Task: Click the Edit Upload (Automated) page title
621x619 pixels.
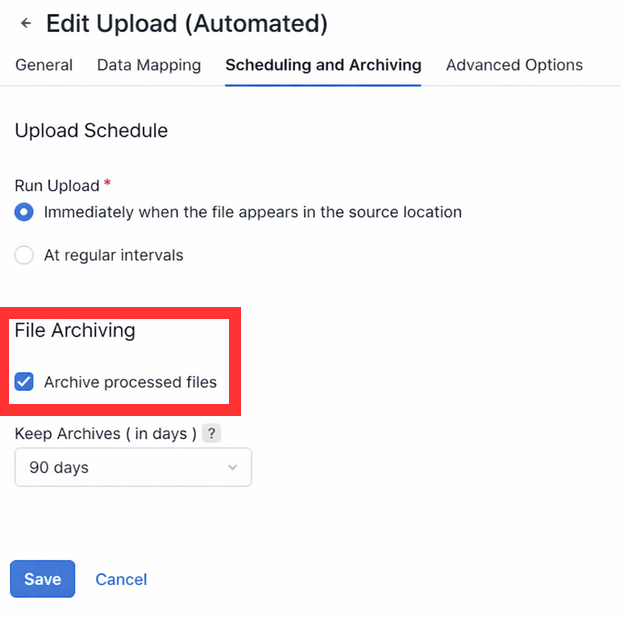Action: 187,23
